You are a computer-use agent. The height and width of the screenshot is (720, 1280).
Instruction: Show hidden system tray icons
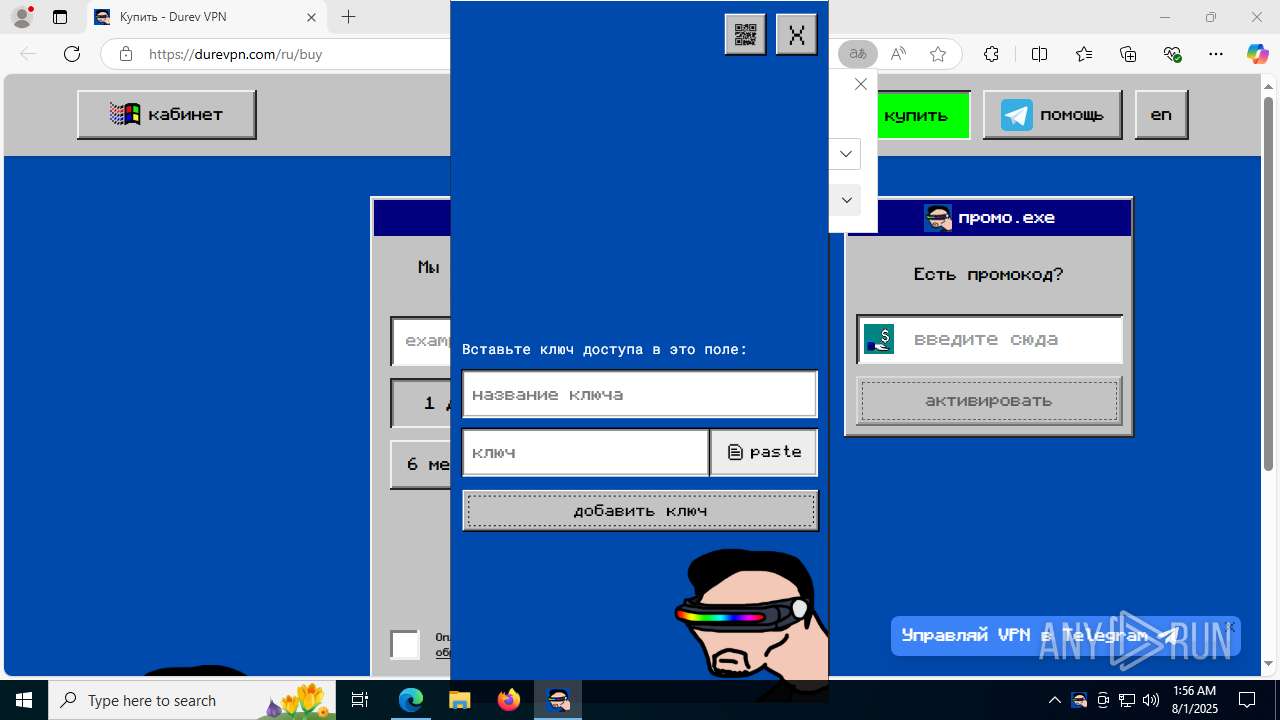1054,700
